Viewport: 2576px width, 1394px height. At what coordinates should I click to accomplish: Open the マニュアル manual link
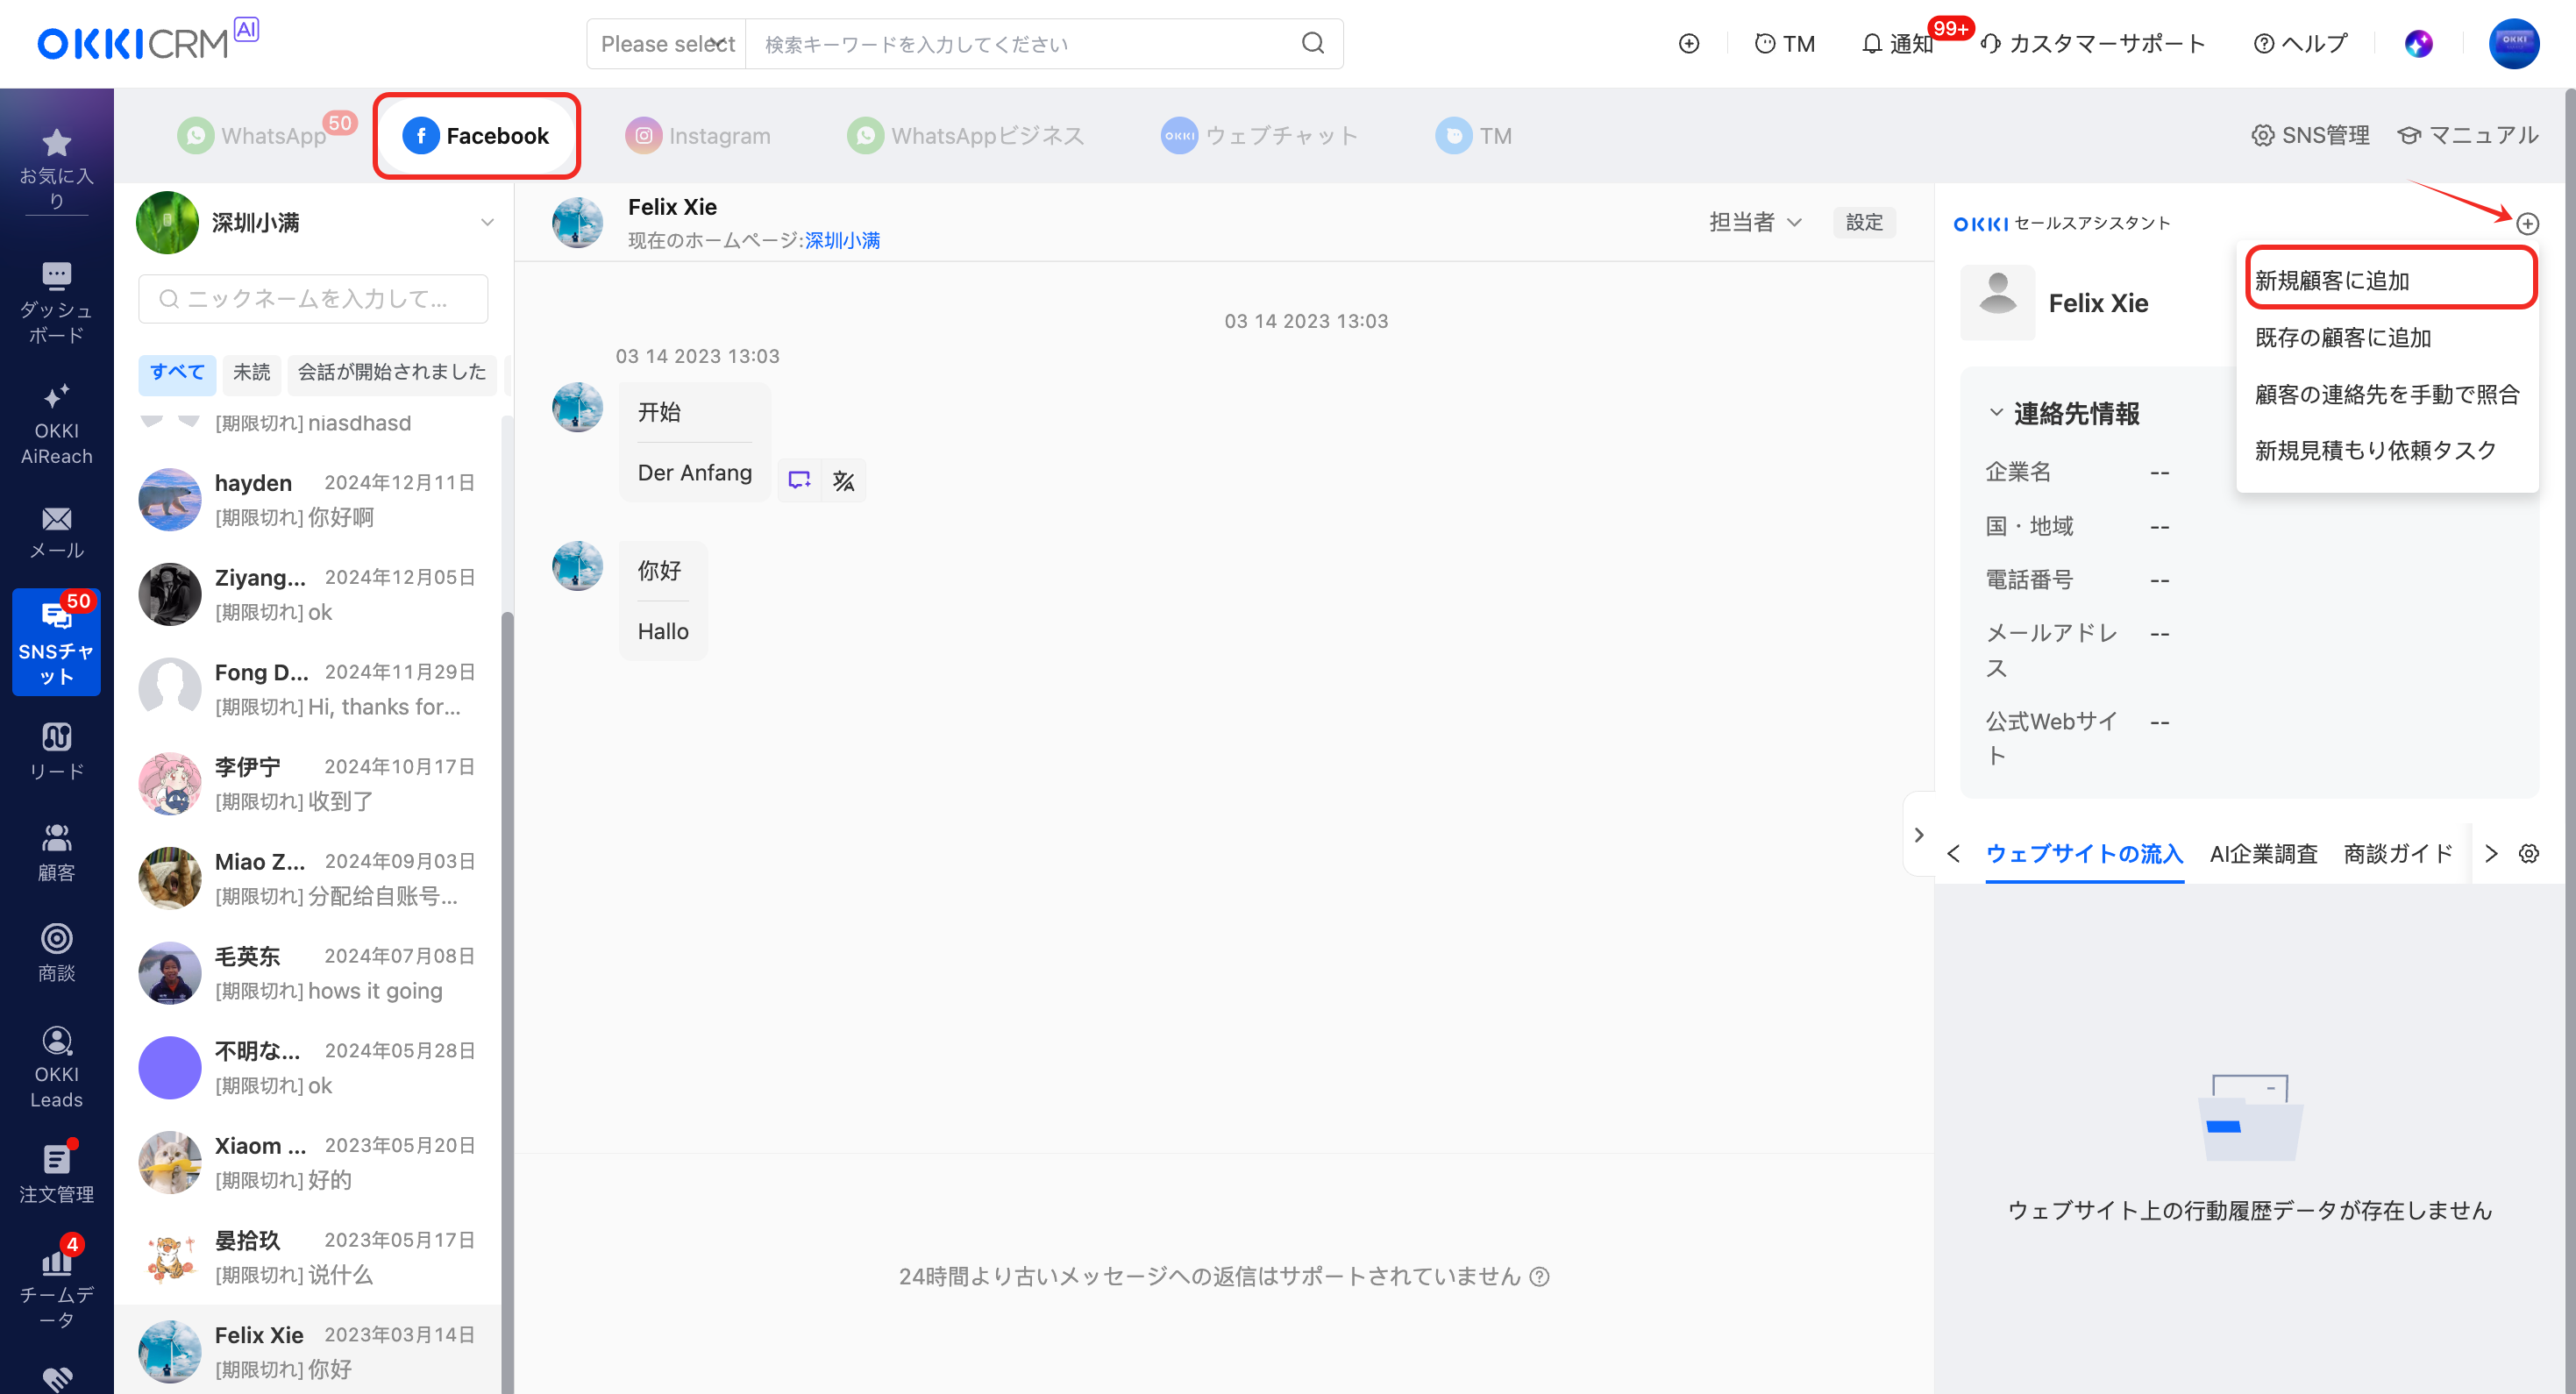[x=2468, y=135]
